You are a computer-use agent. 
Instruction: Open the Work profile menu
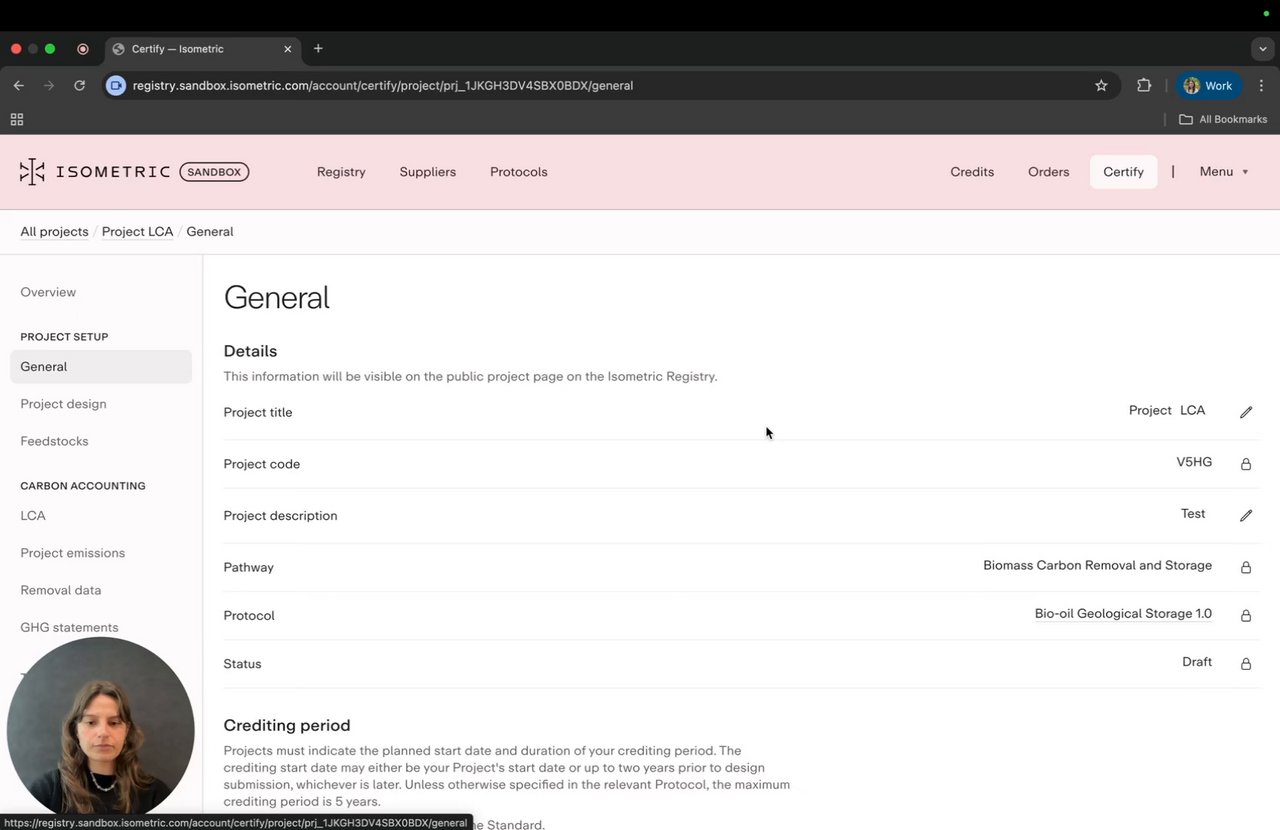(1209, 86)
